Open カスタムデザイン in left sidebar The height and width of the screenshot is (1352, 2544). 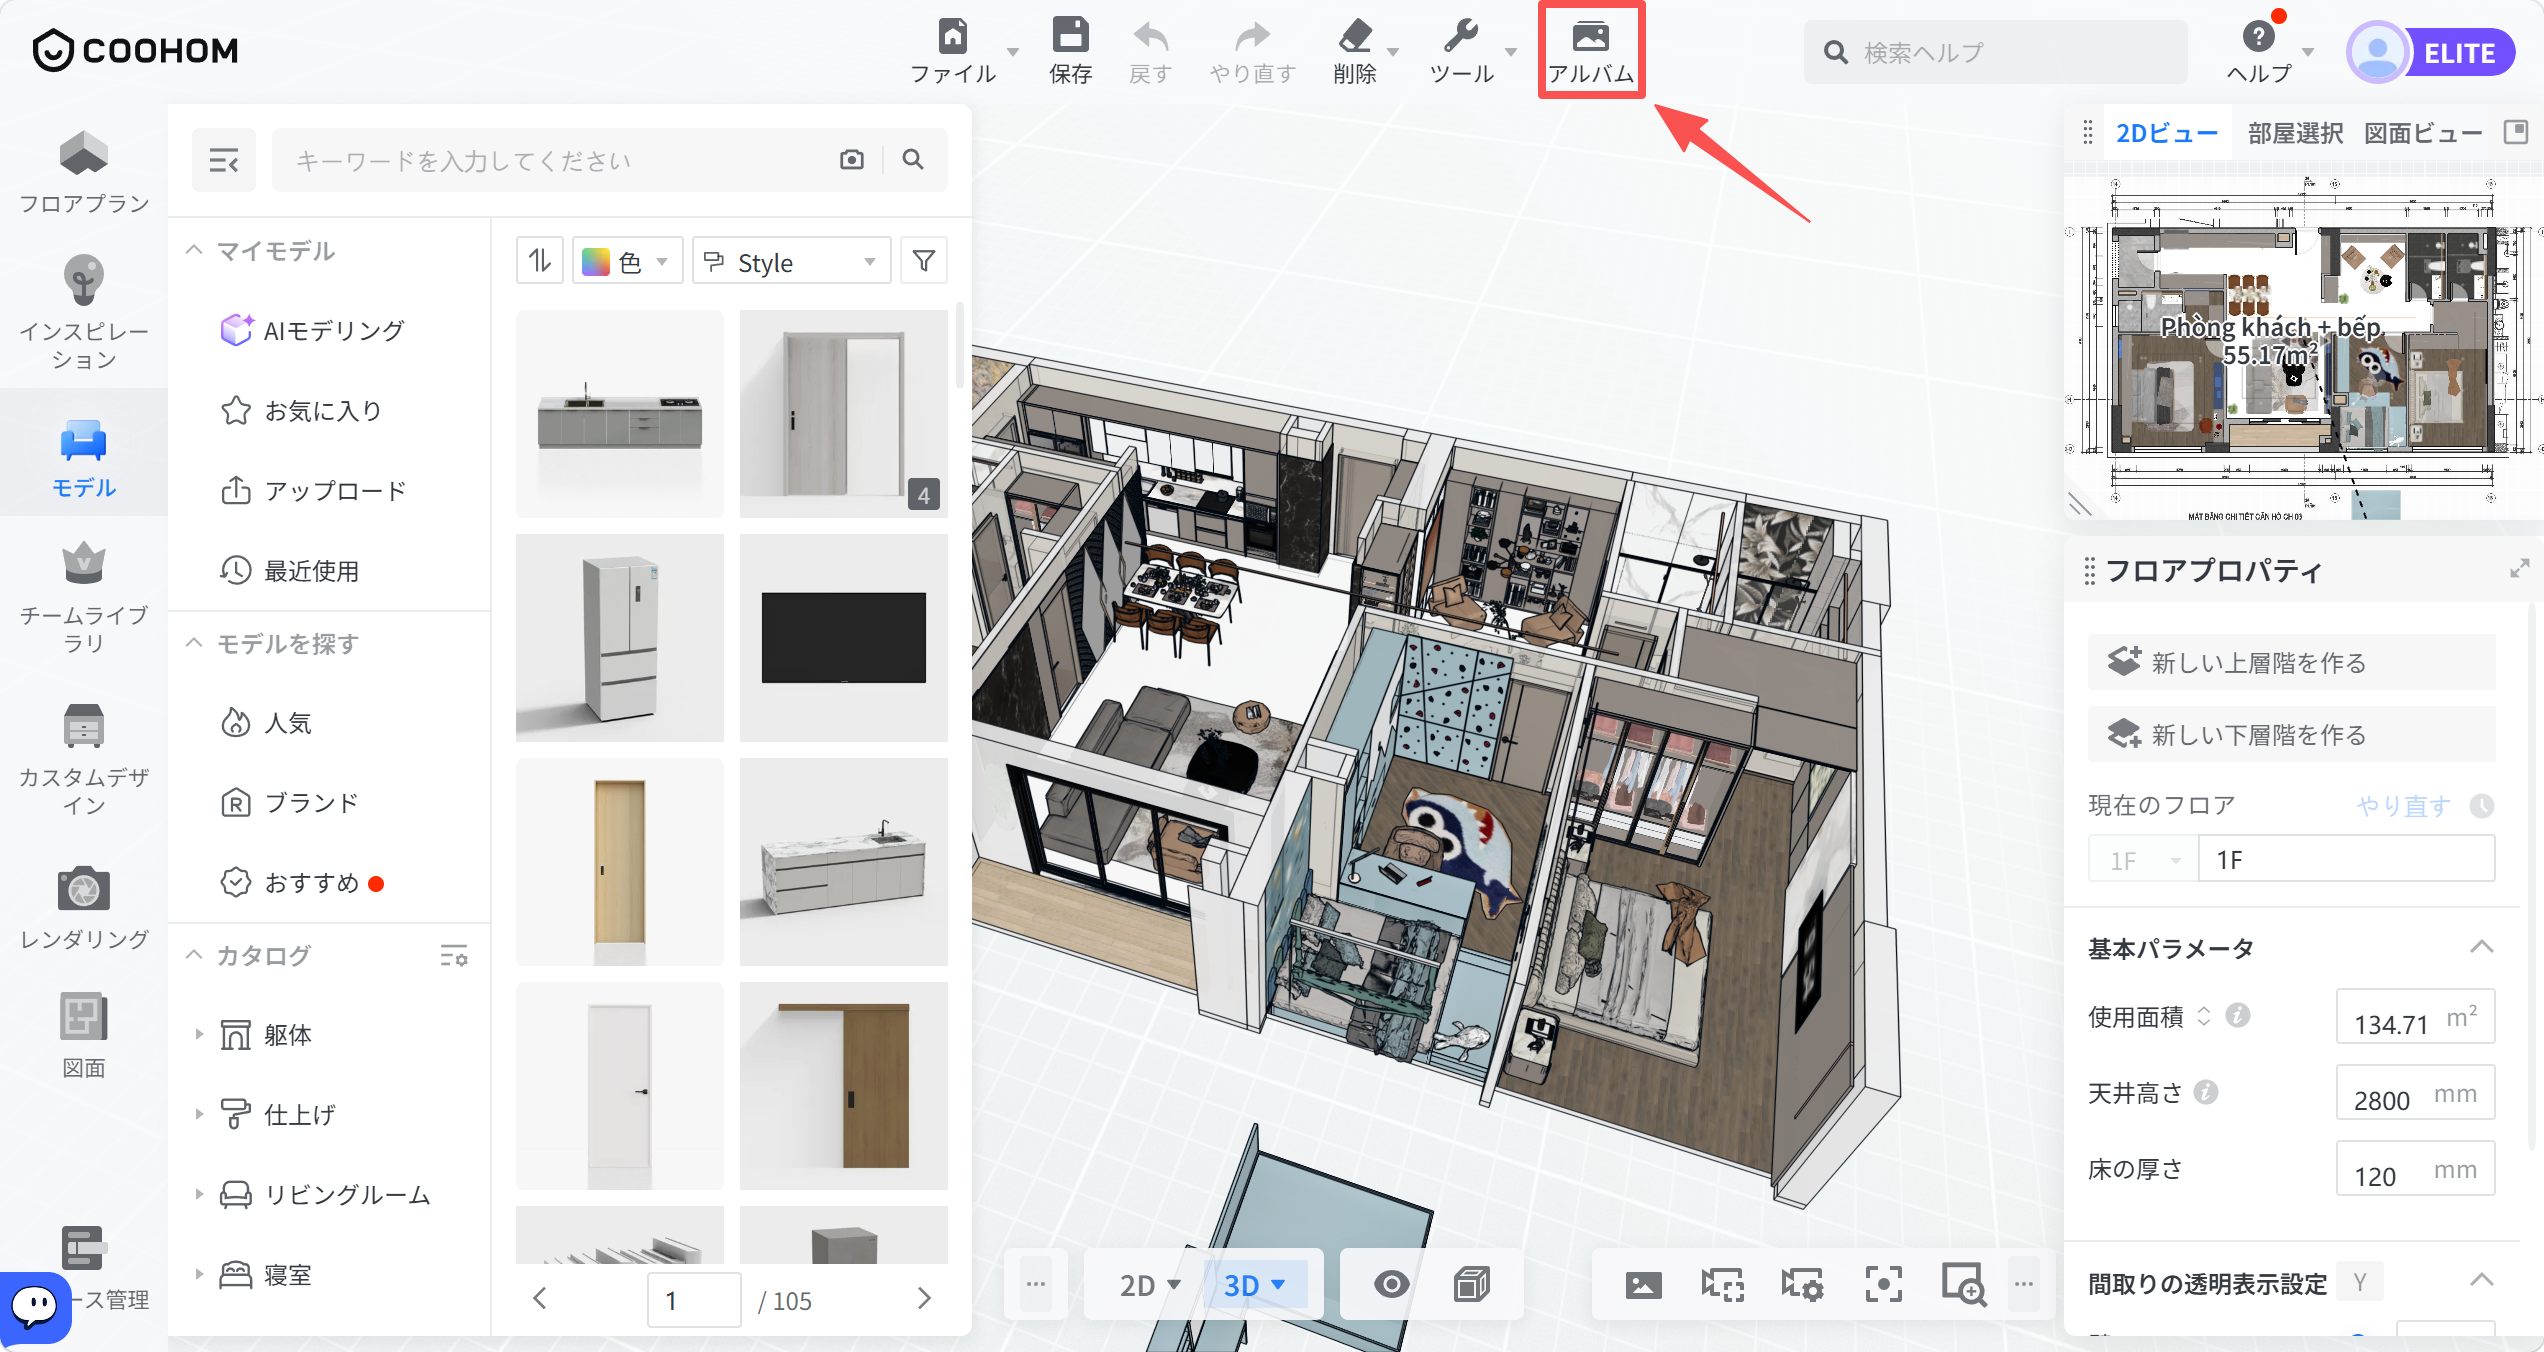click(84, 760)
